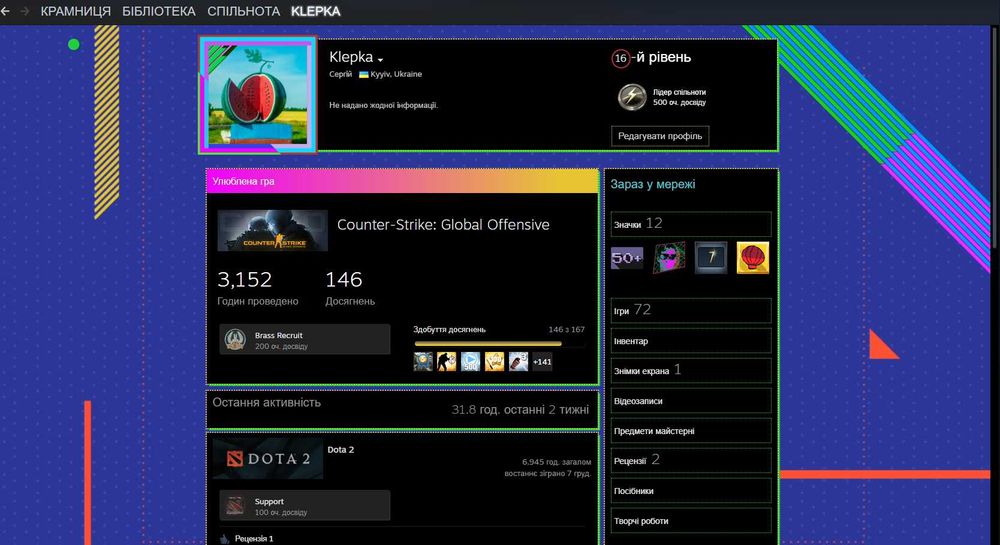
Task: Click the 3,152 hours played value
Action: [x=244, y=279]
